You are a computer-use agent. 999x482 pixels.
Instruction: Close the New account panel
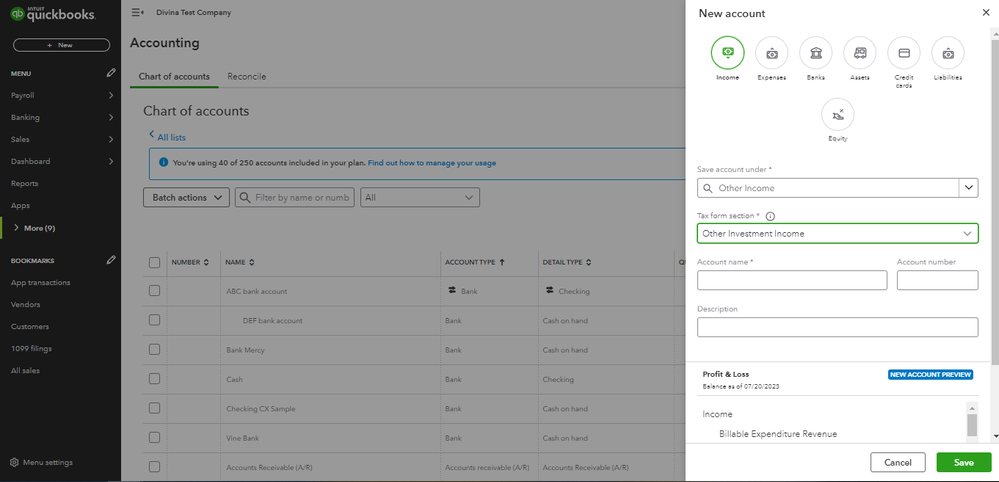coord(986,13)
